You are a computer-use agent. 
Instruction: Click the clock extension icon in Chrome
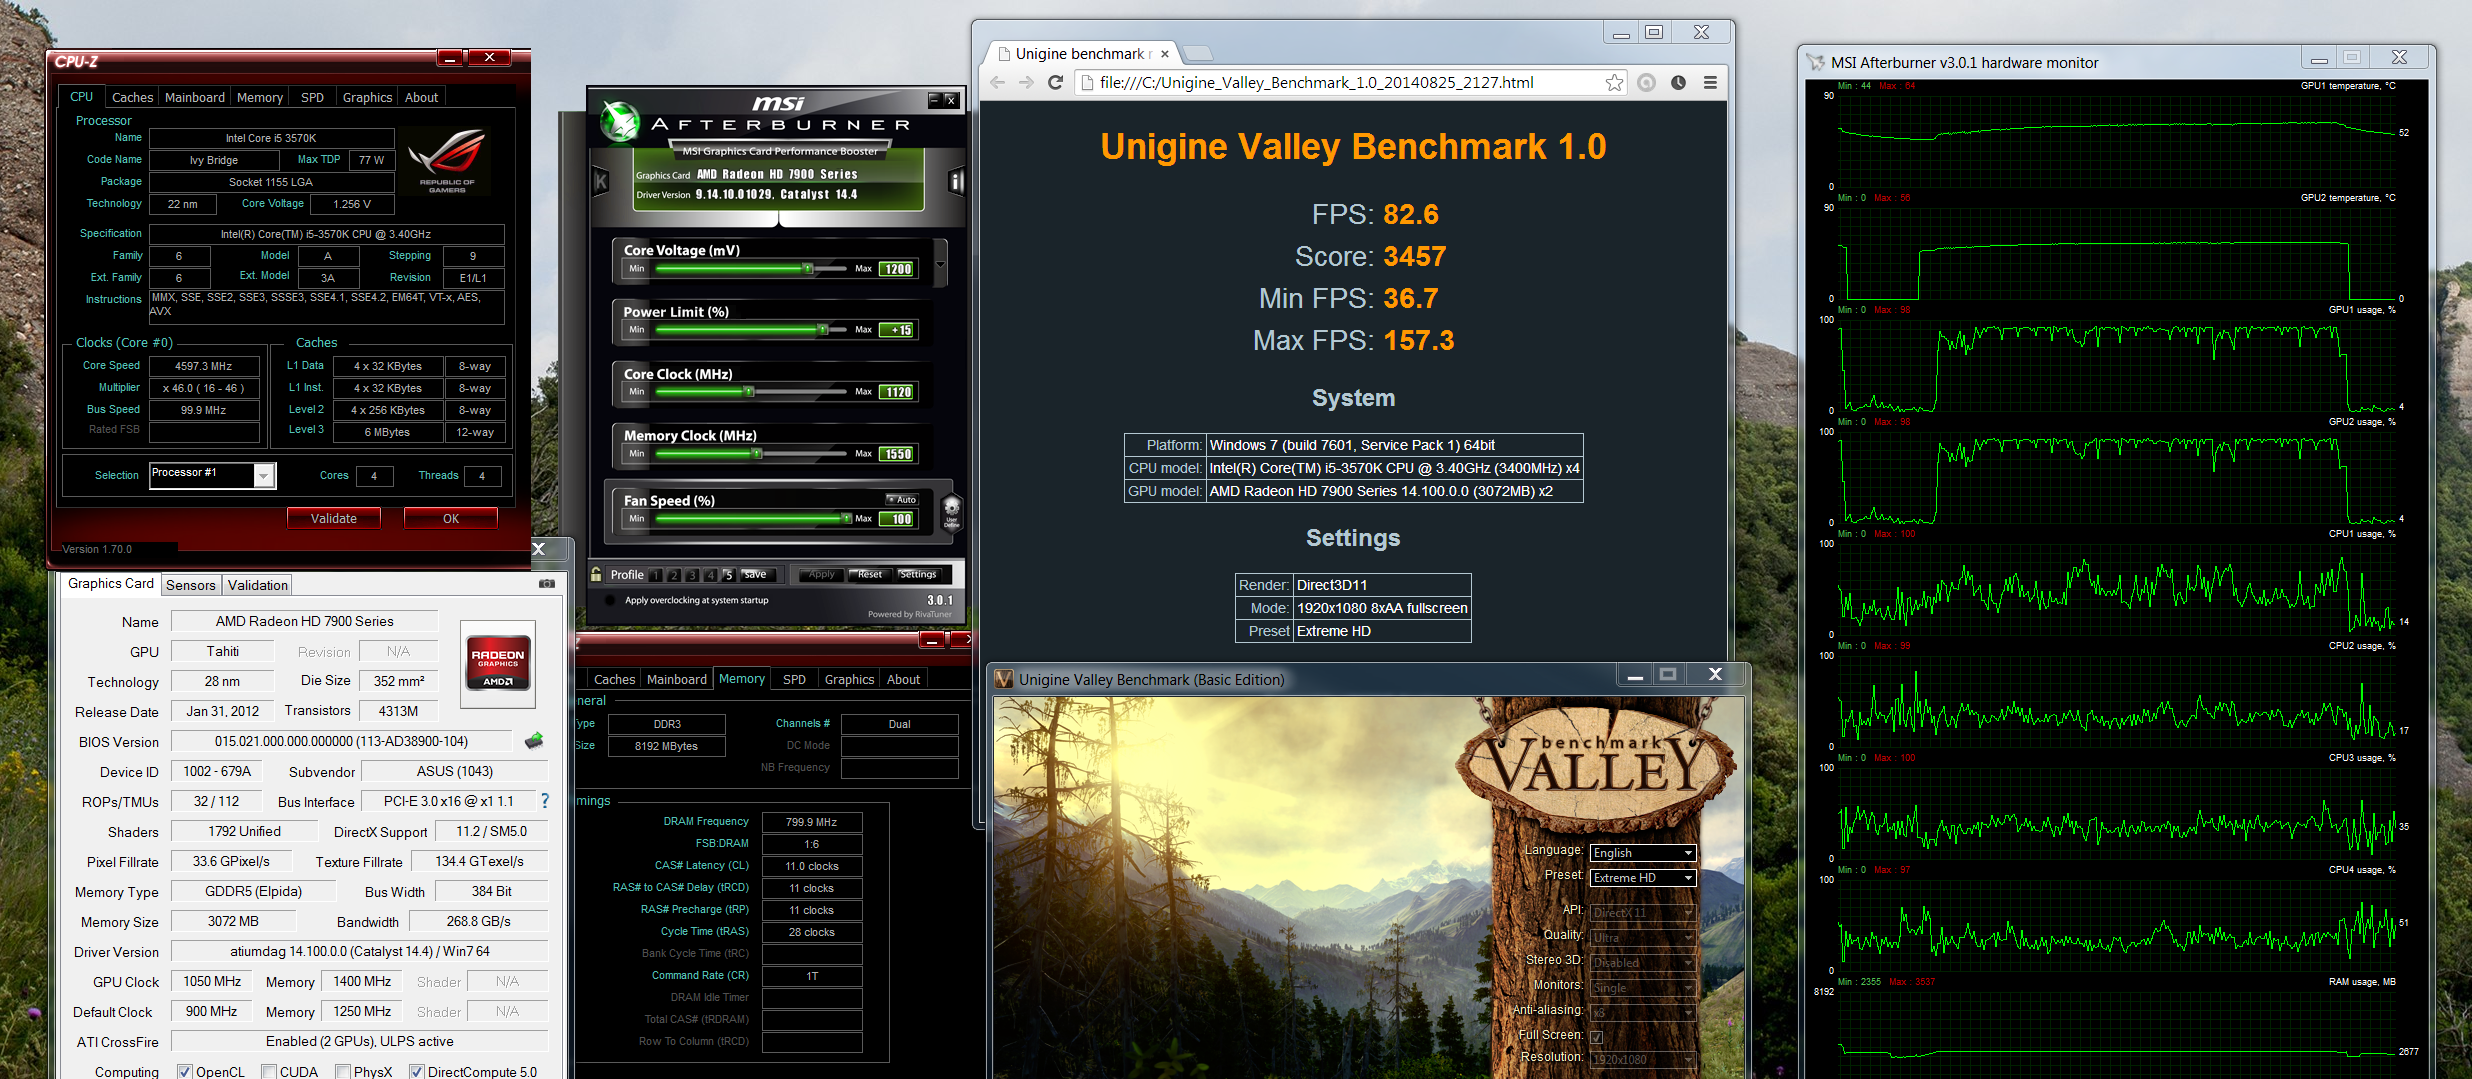(1678, 83)
